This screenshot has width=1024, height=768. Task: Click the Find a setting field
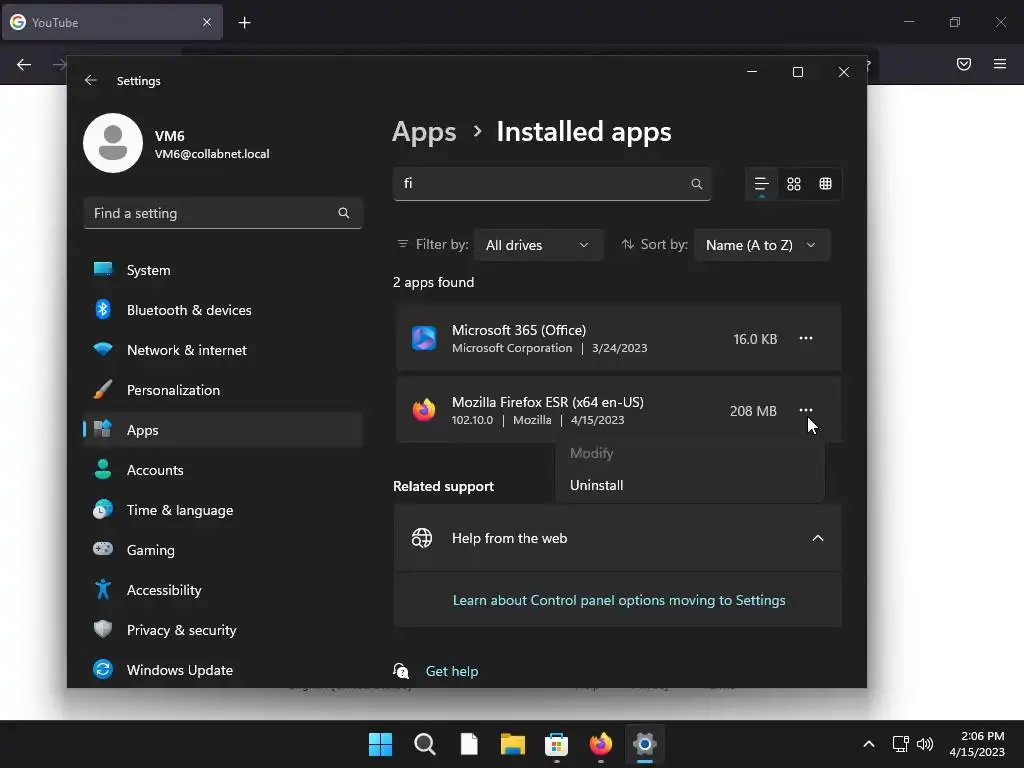coord(223,213)
